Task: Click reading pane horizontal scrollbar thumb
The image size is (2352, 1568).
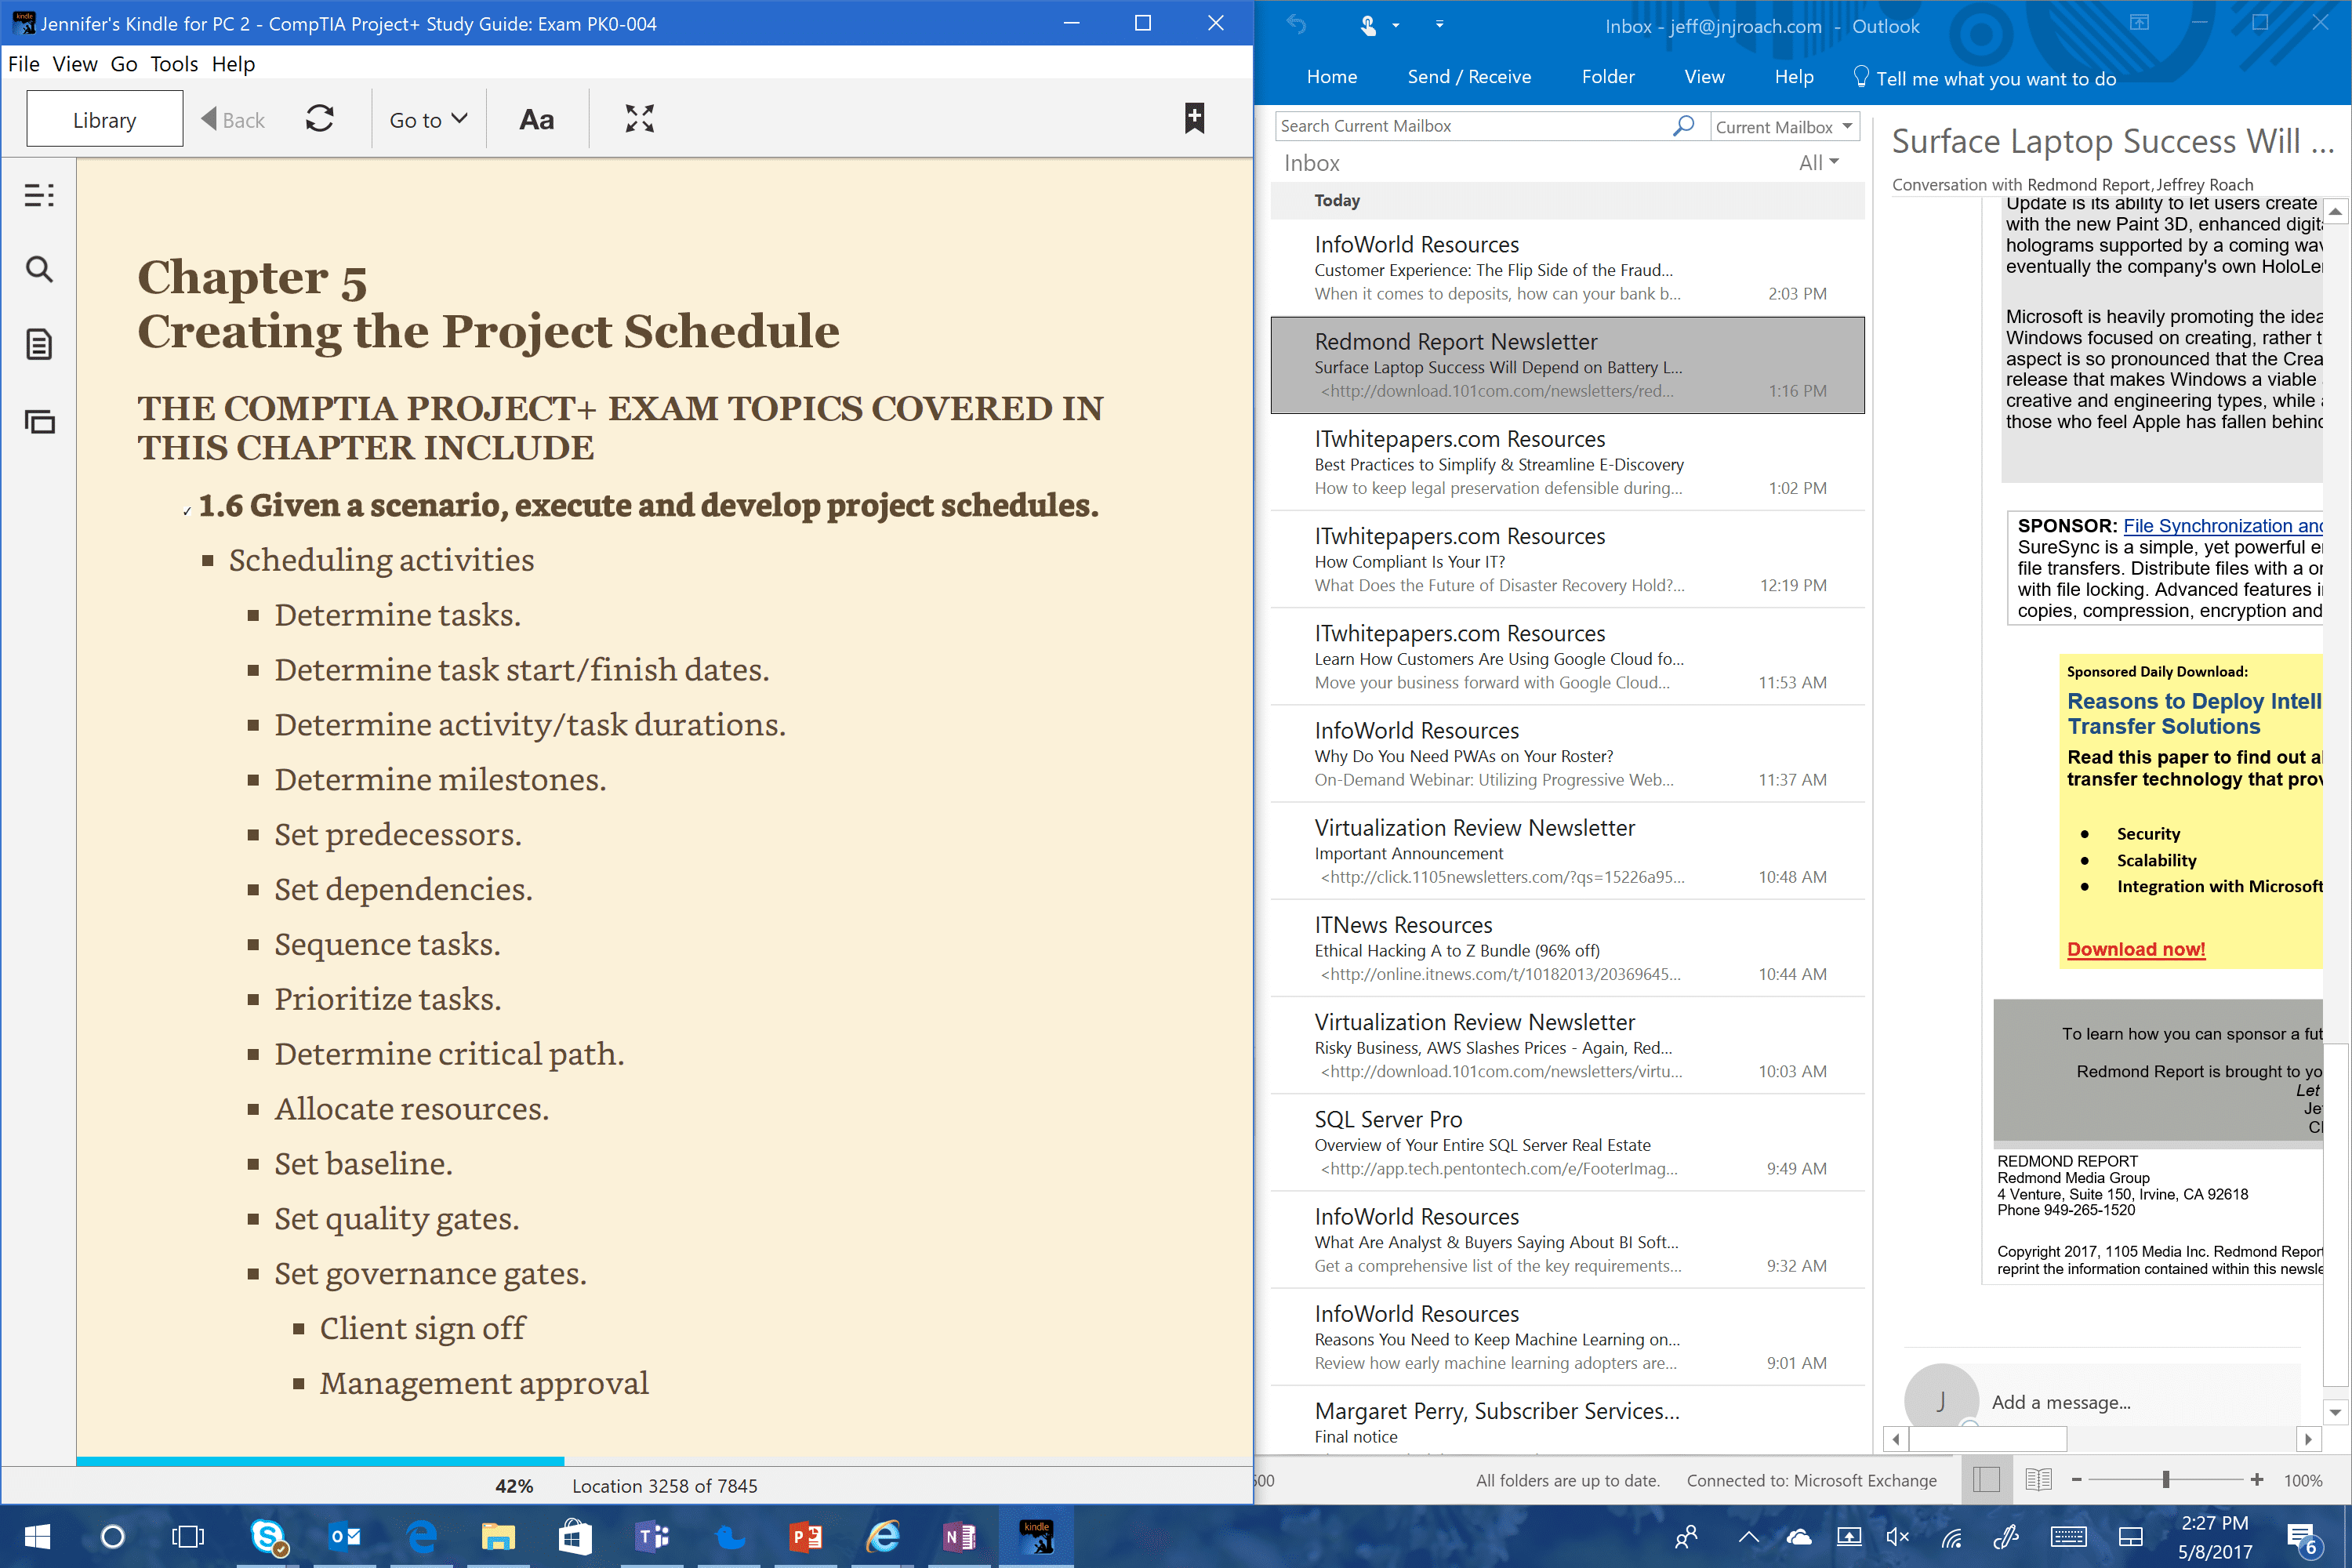Action: (x=1988, y=1439)
